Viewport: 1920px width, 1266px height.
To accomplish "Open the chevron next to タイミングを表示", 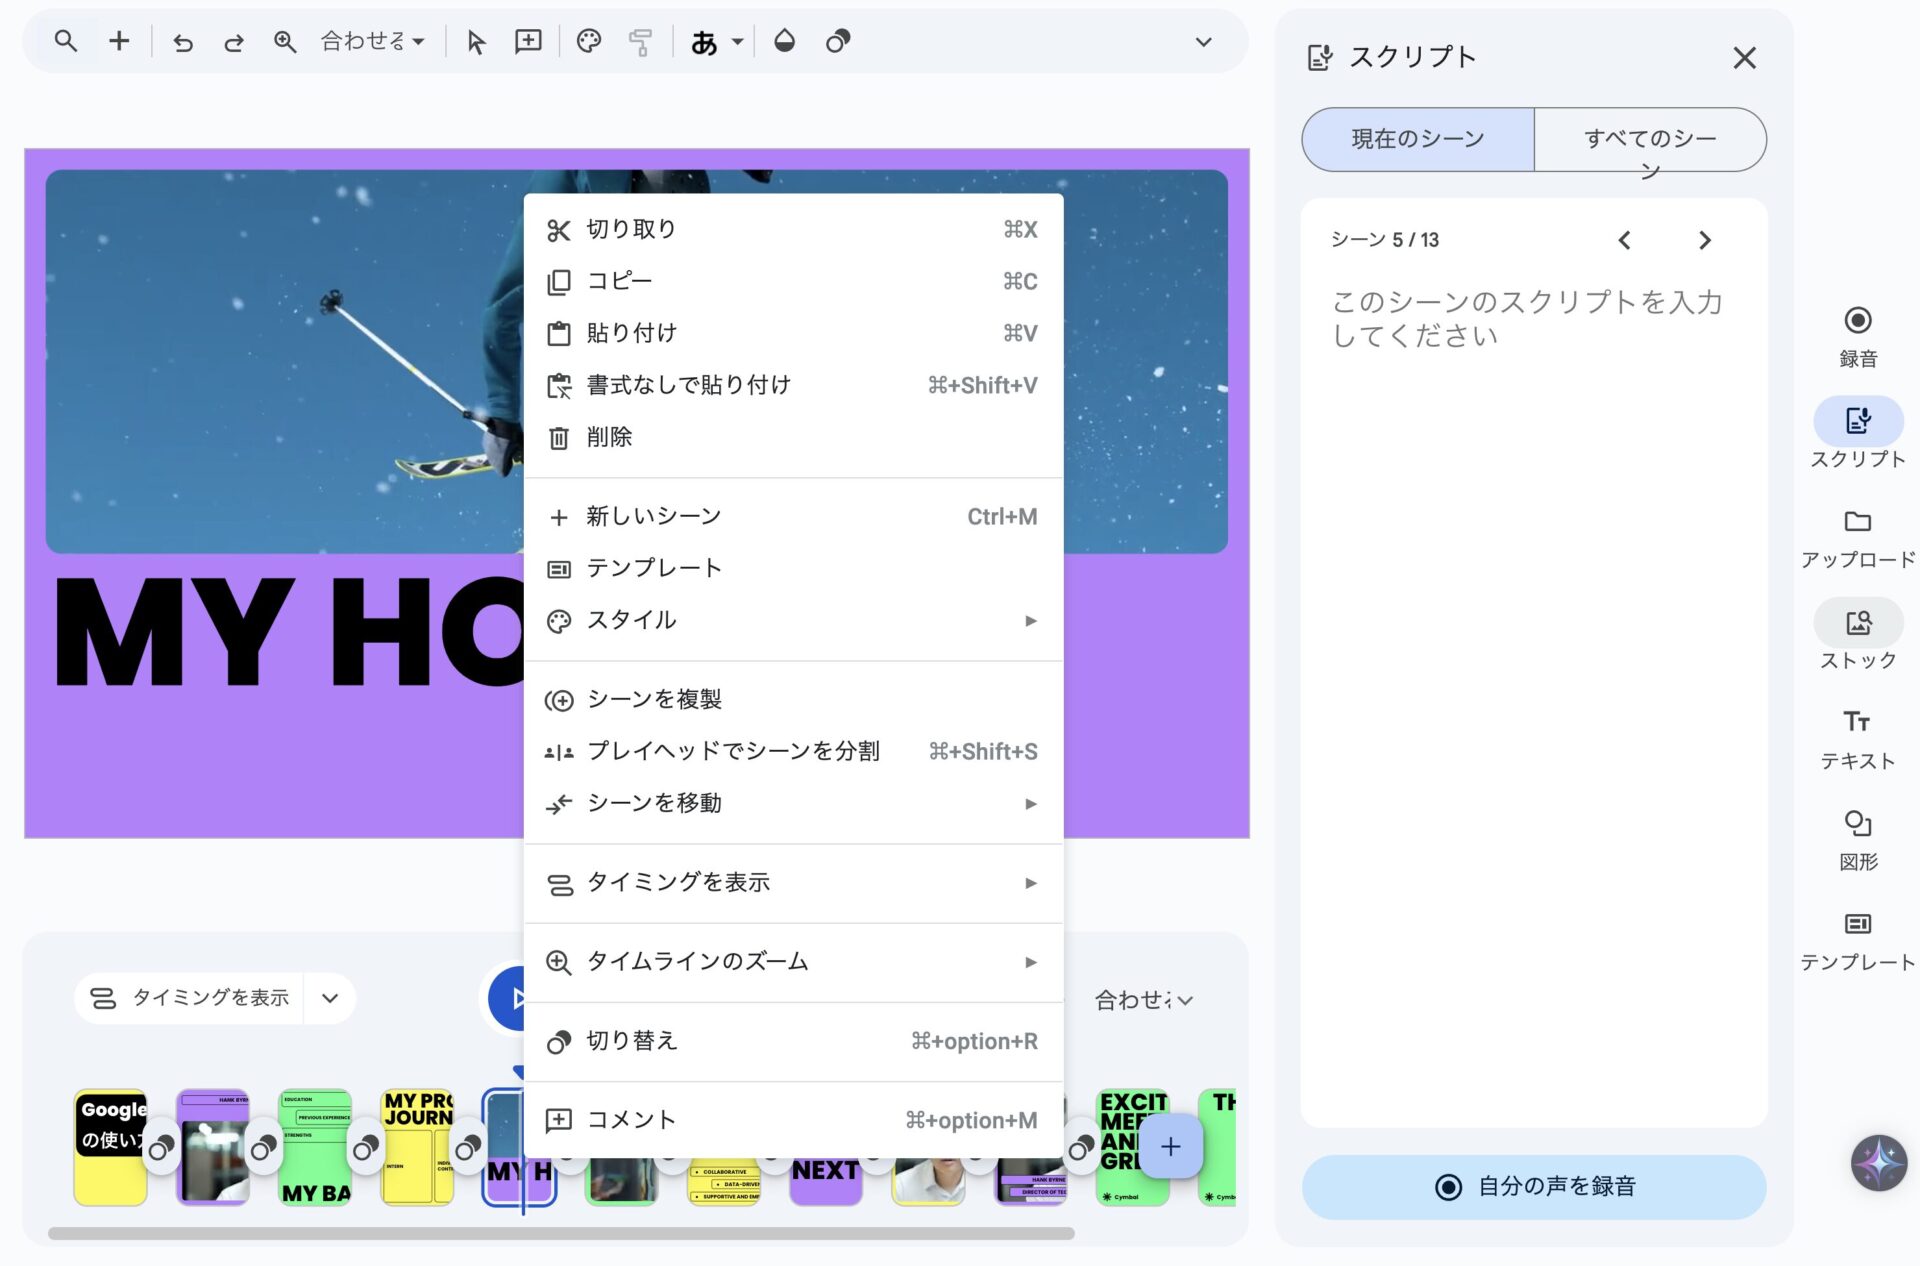I will 329,997.
